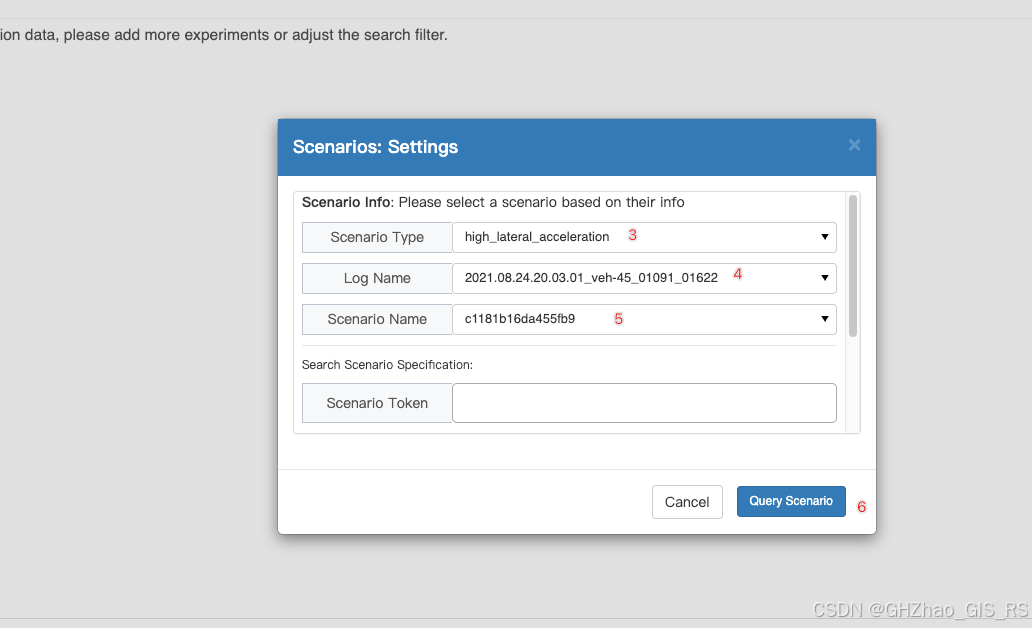
Task: Click the Scenario Token label
Action: click(377, 403)
